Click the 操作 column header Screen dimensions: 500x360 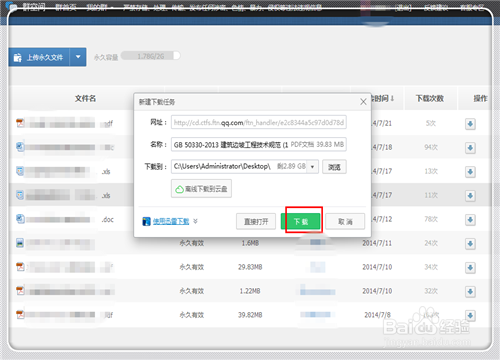pyautogui.click(x=480, y=98)
